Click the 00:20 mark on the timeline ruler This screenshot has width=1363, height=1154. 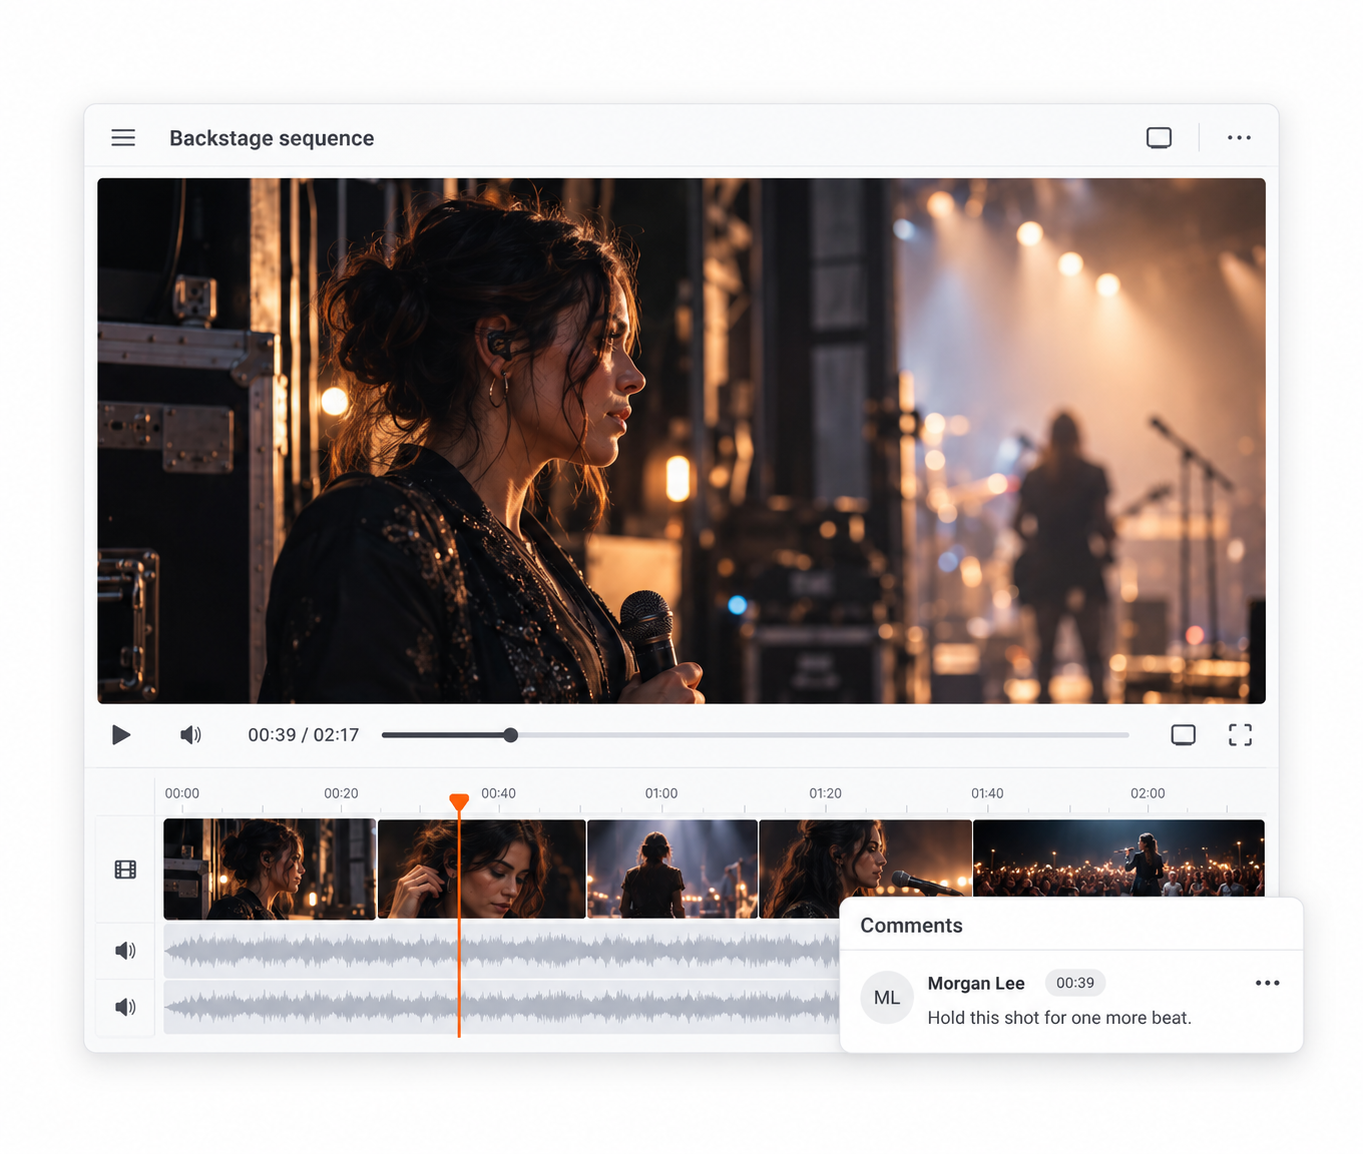(341, 793)
